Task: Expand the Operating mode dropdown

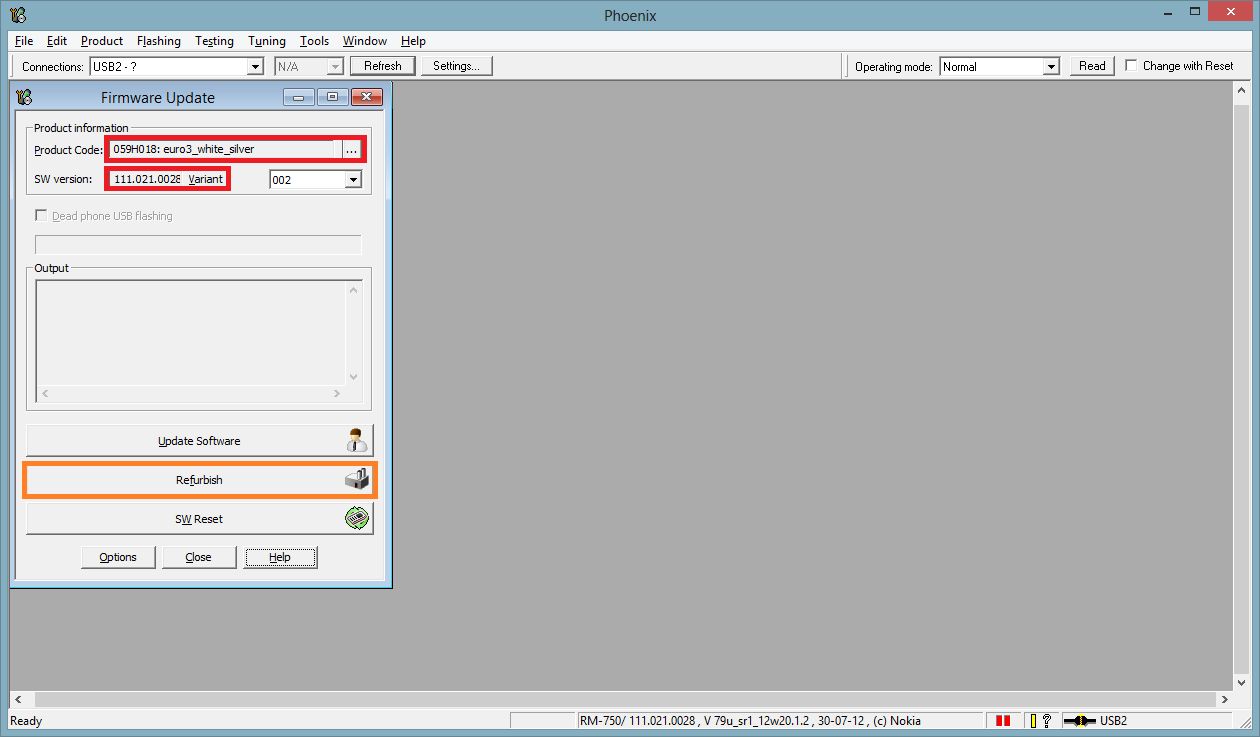Action: [1051, 66]
